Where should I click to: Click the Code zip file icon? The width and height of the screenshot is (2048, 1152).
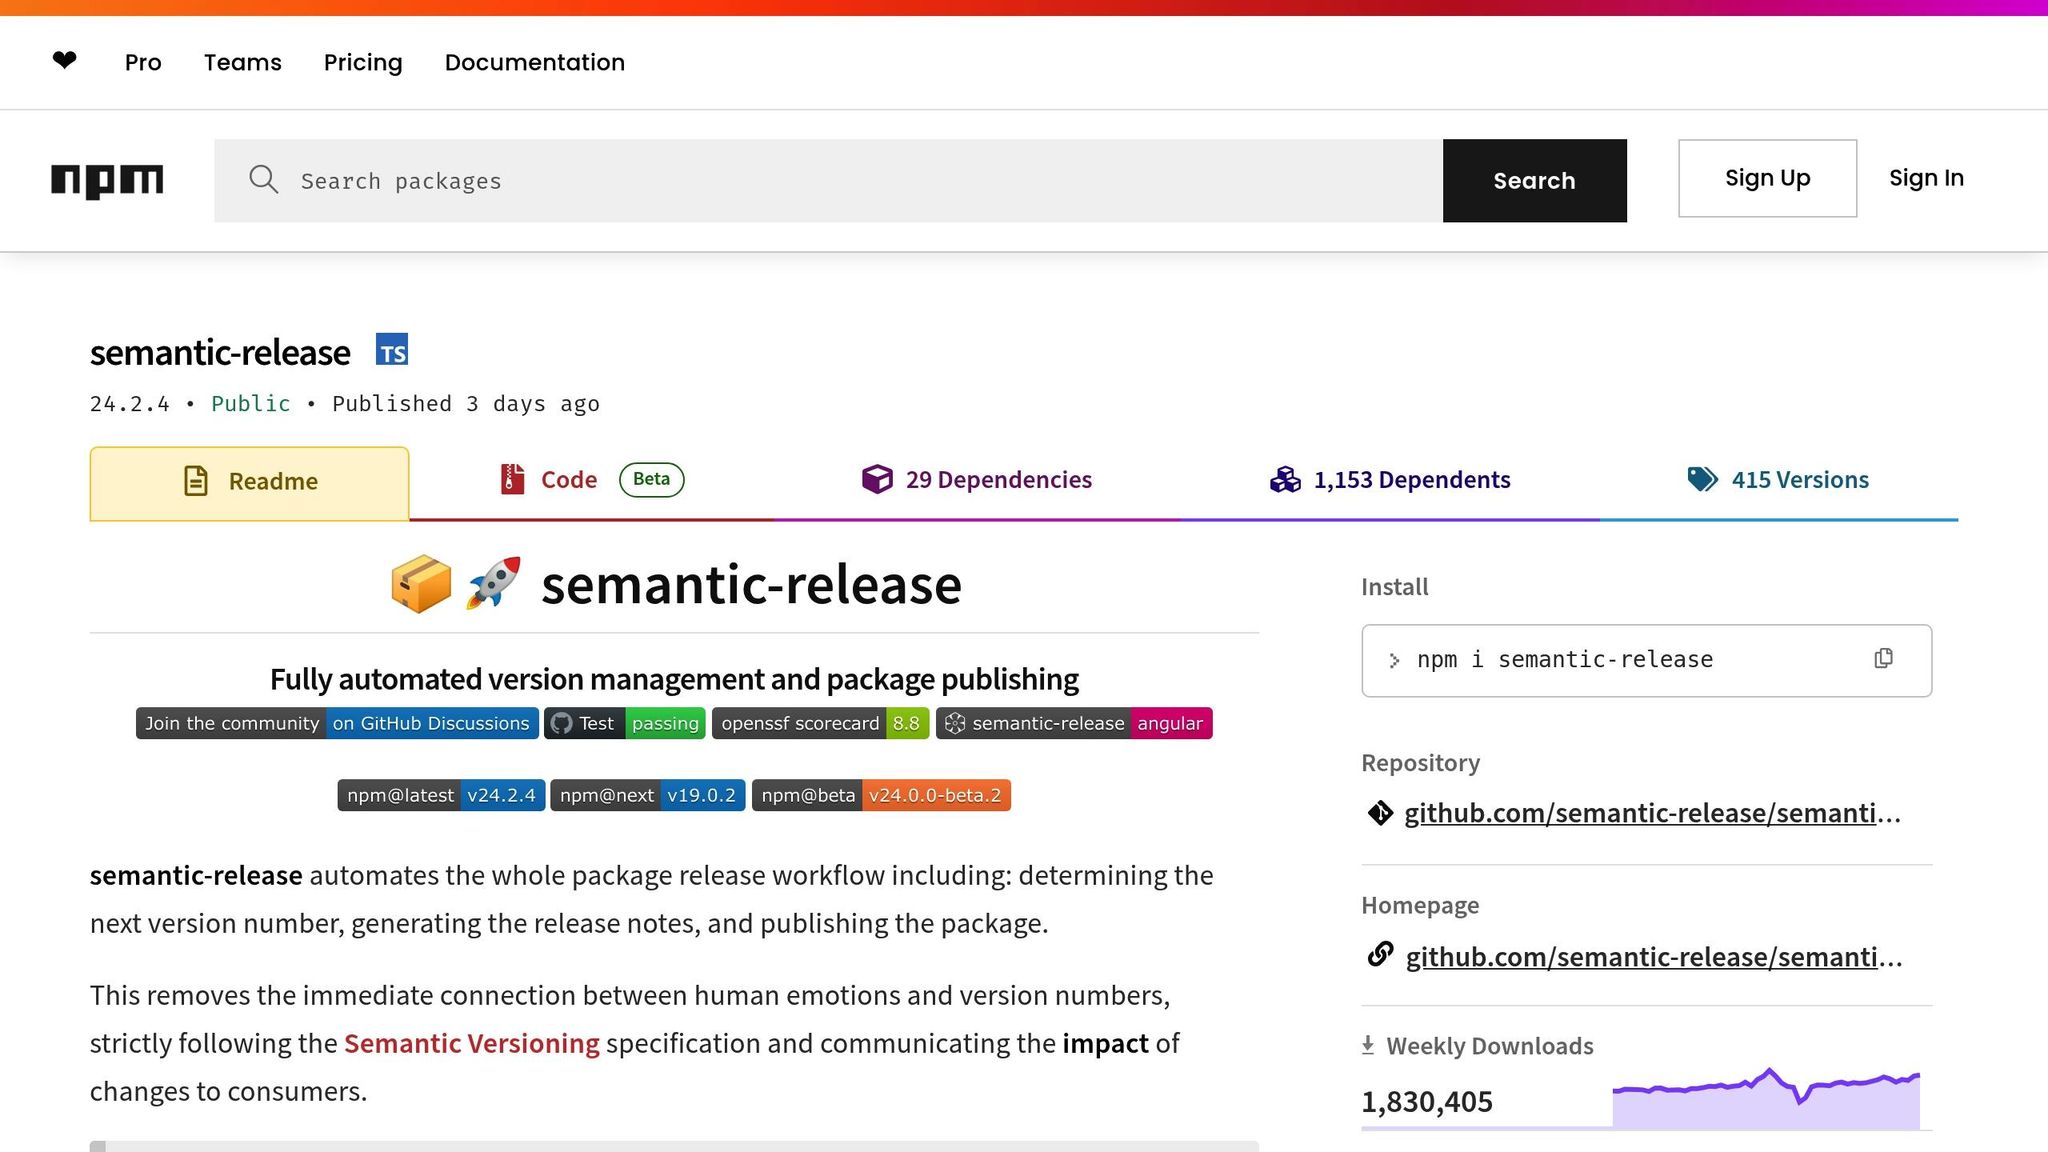(x=512, y=479)
